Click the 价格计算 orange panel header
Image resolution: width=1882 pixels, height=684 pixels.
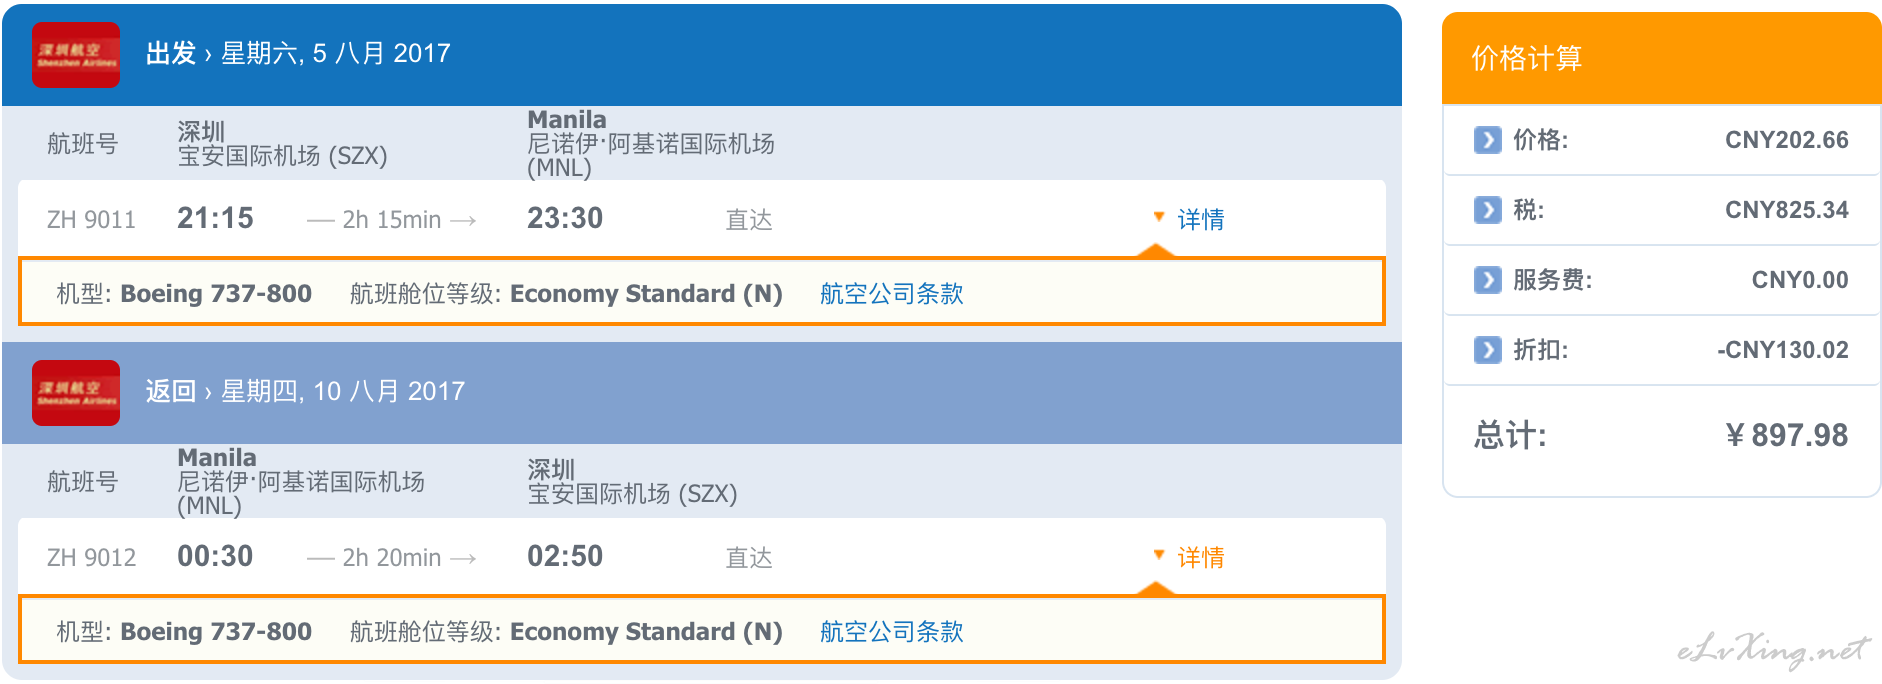click(1661, 58)
